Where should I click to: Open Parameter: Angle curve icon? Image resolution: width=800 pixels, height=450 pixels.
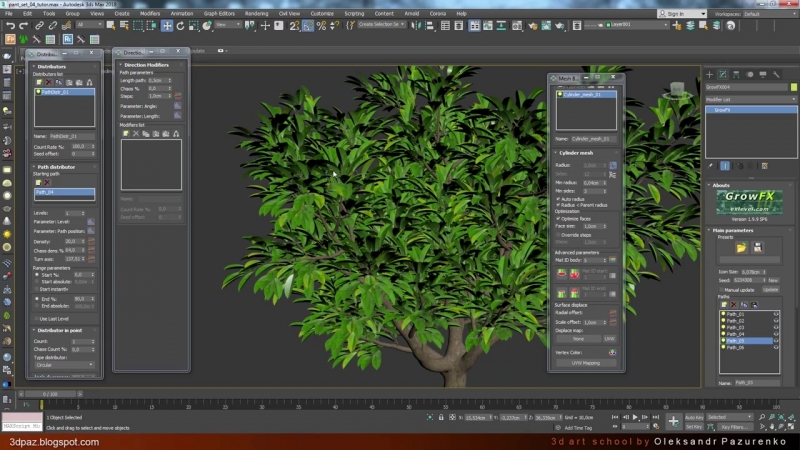178,106
